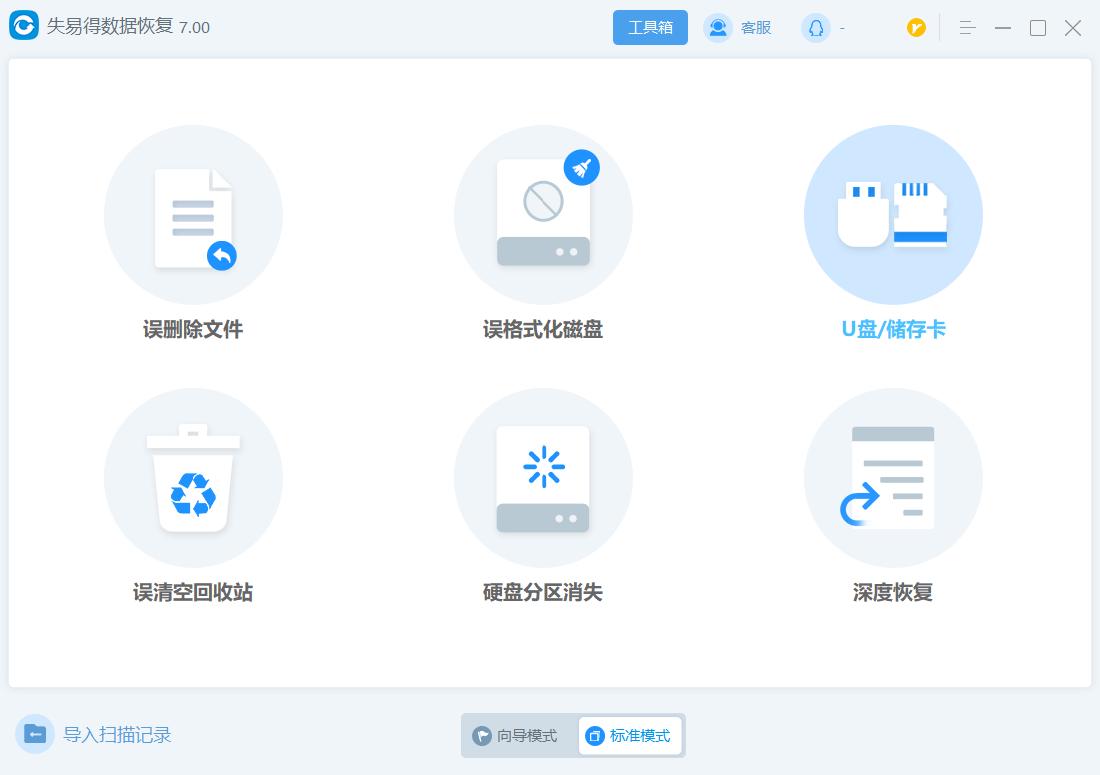Click the 客服 customer service headset icon

point(717,27)
